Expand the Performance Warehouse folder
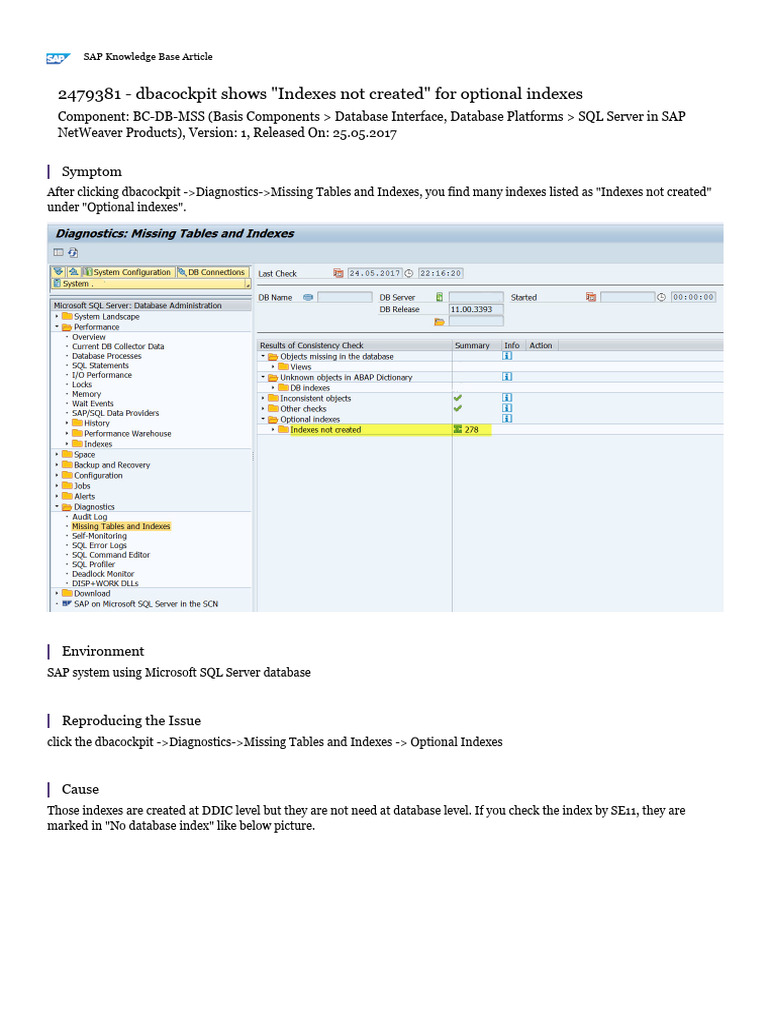Screen dimensions: 768x1024 coord(67,434)
